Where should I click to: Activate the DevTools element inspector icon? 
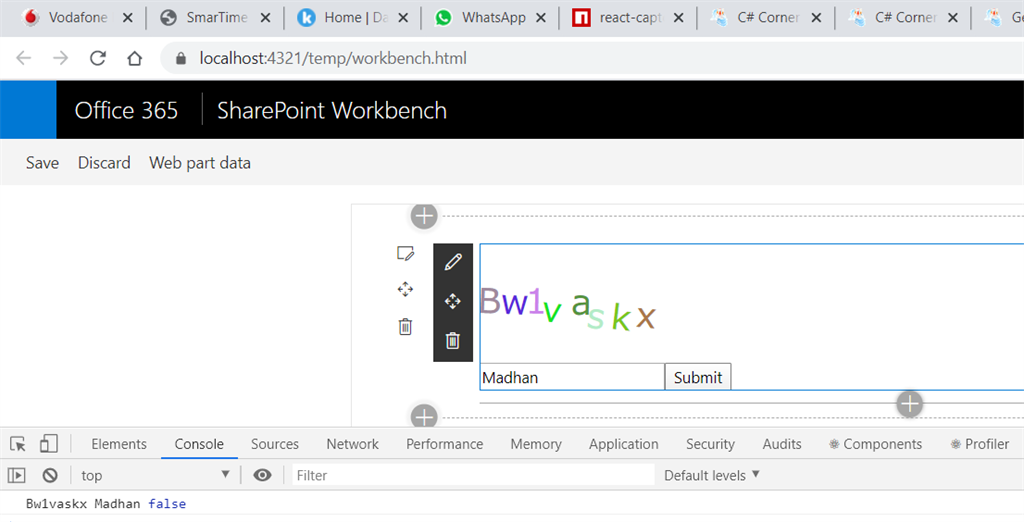[x=18, y=444]
